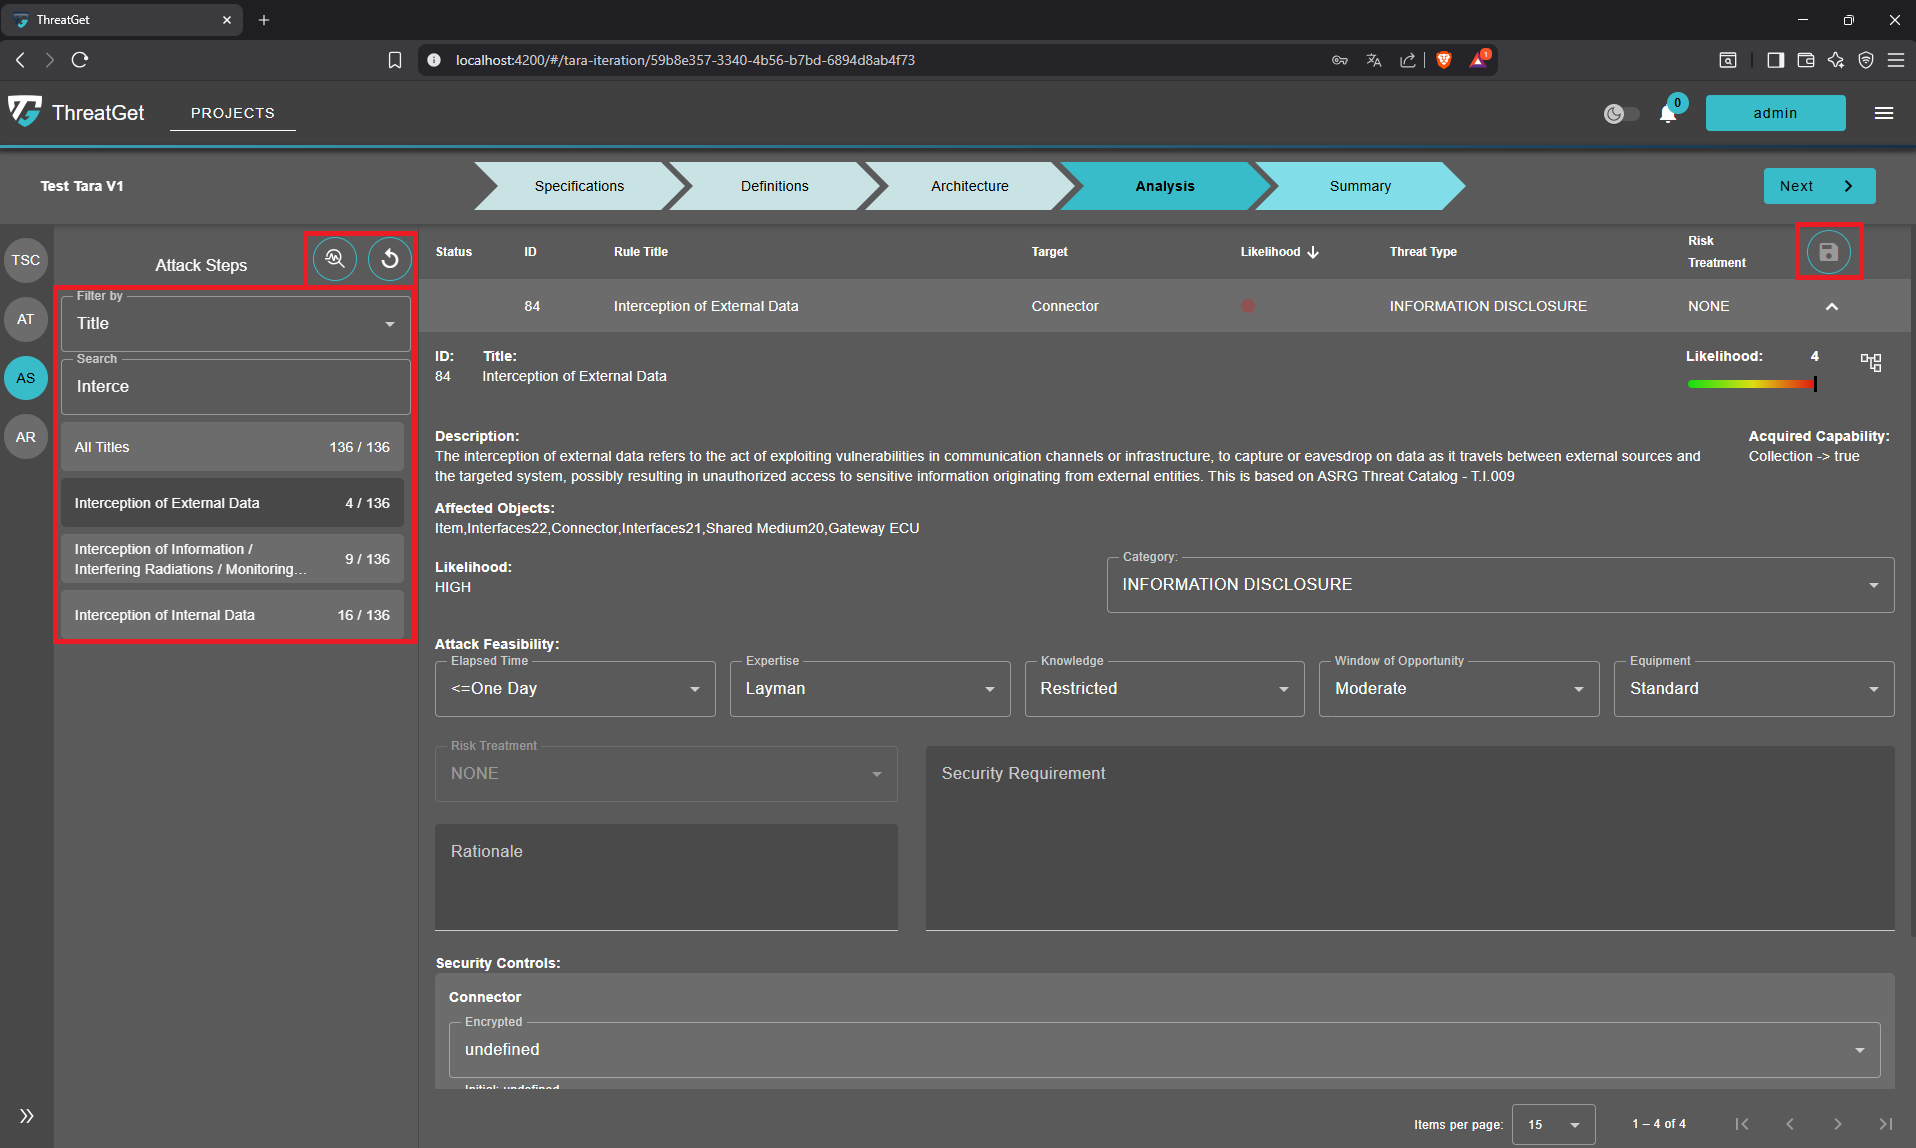
Task: Click the next page chevron in pagination
Action: tap(1838, 1124)
